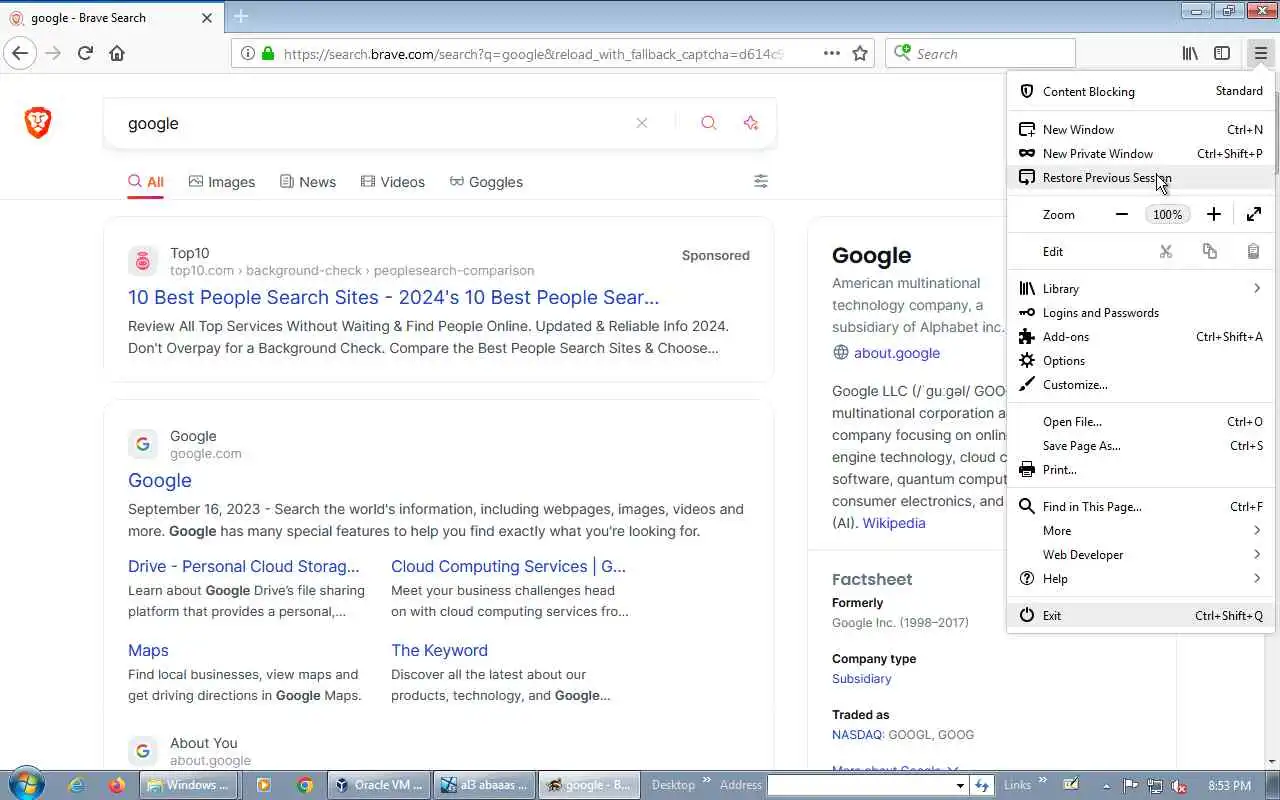
Task: Open Drive - Personal Cloud Storage link
Action: click(244, 566)
